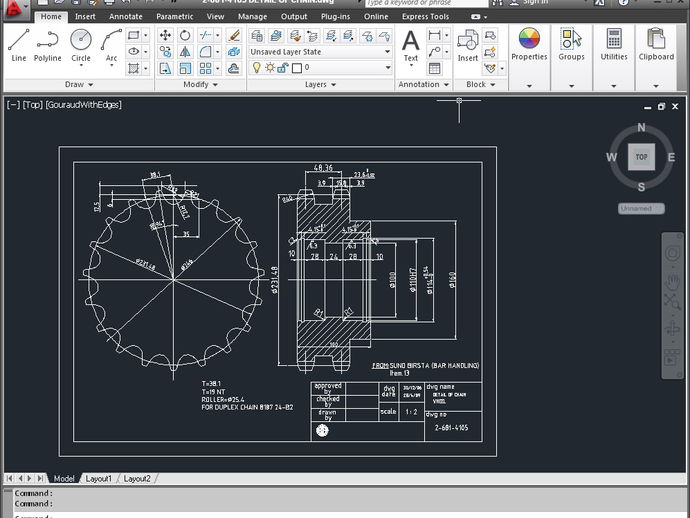Image resolution: width=690 pixels, height=518 pixels.
Task: Open the Output ribbon tab
Action: (294, 17)
